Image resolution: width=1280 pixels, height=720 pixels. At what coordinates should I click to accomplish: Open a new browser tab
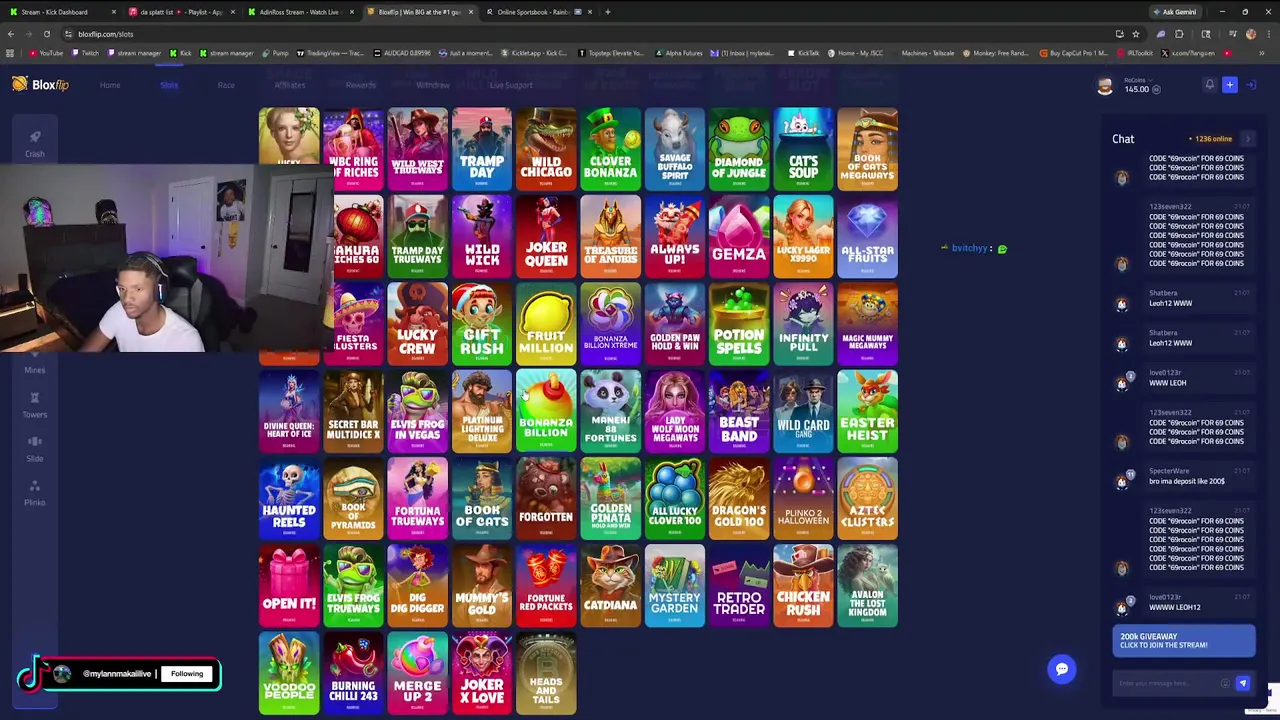coord(608,12)
